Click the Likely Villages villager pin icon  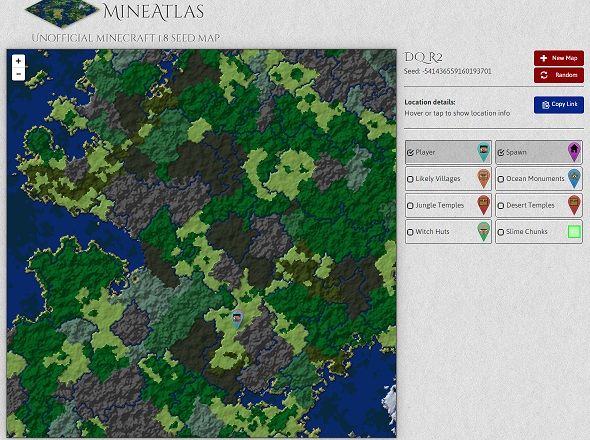(484, 178)
